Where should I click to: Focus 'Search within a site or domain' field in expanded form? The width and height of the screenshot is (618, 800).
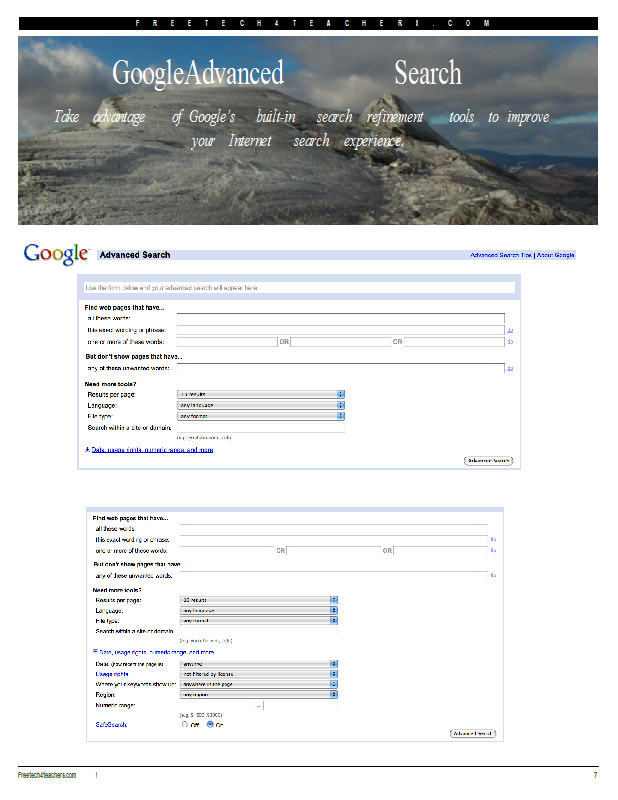coord(259,631)
